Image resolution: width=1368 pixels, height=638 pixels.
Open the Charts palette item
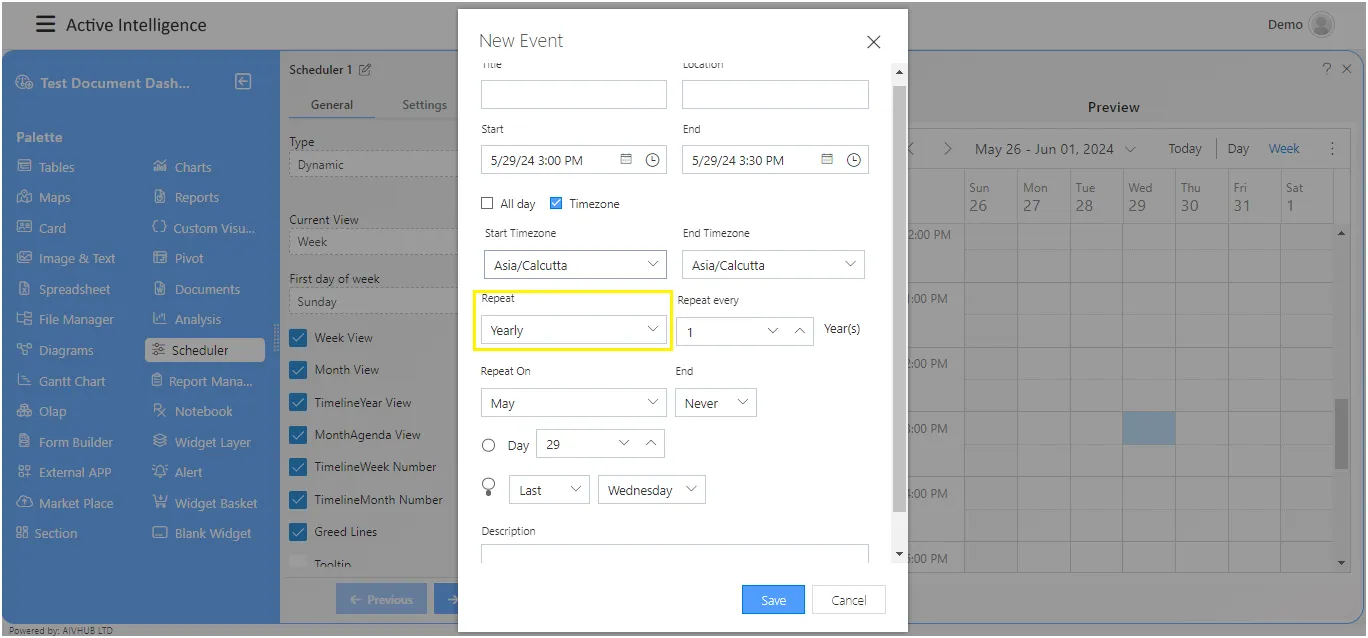pyautogui.click(x=182, y=167)
